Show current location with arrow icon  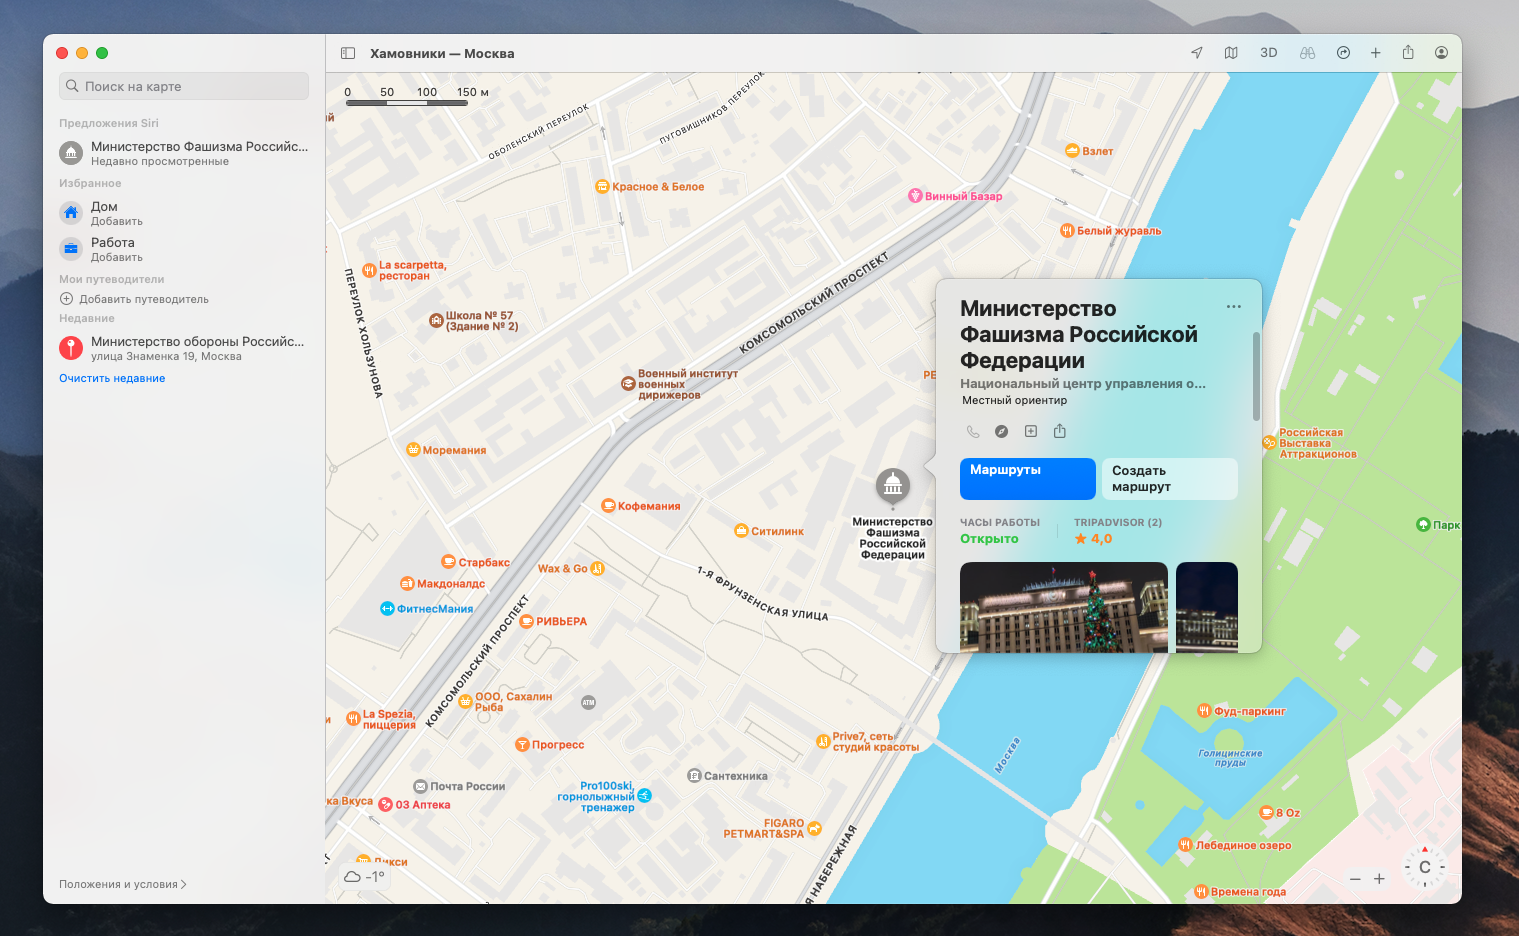point(1196,53)
